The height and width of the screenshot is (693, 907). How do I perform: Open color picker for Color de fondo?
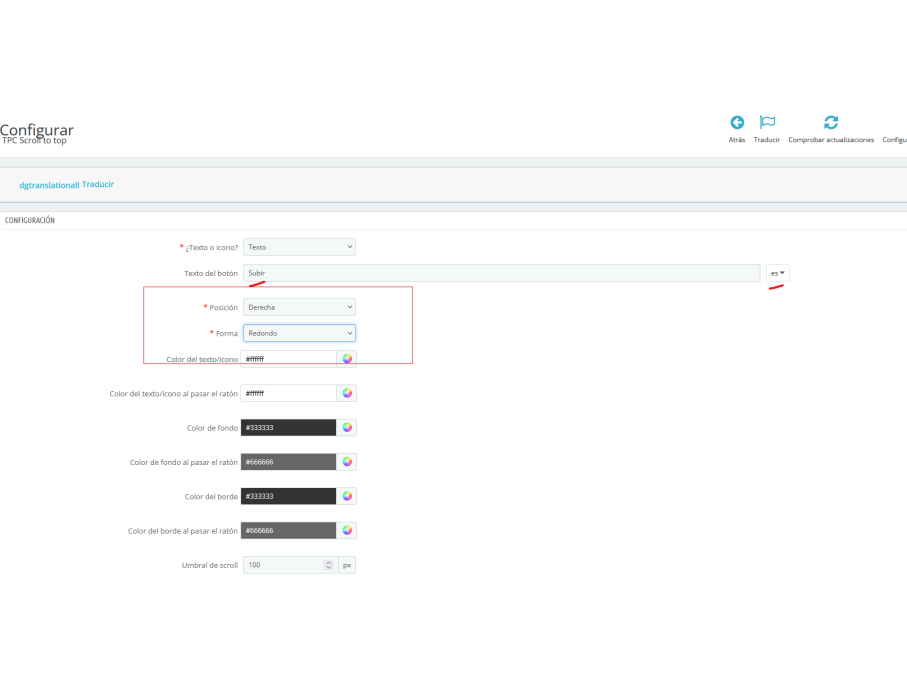[347, 427]
